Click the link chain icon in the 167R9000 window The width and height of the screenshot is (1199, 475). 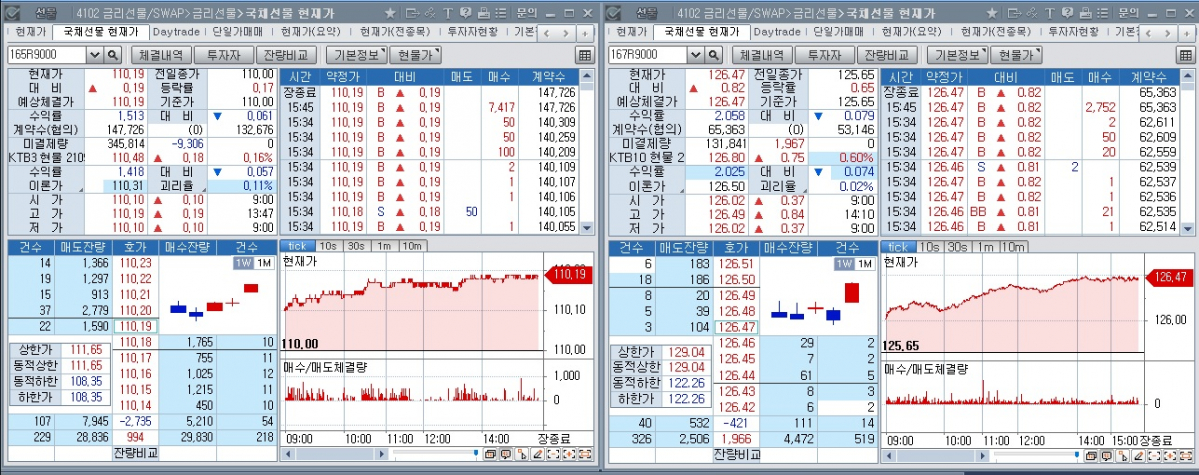click(x=1031, y=13)
